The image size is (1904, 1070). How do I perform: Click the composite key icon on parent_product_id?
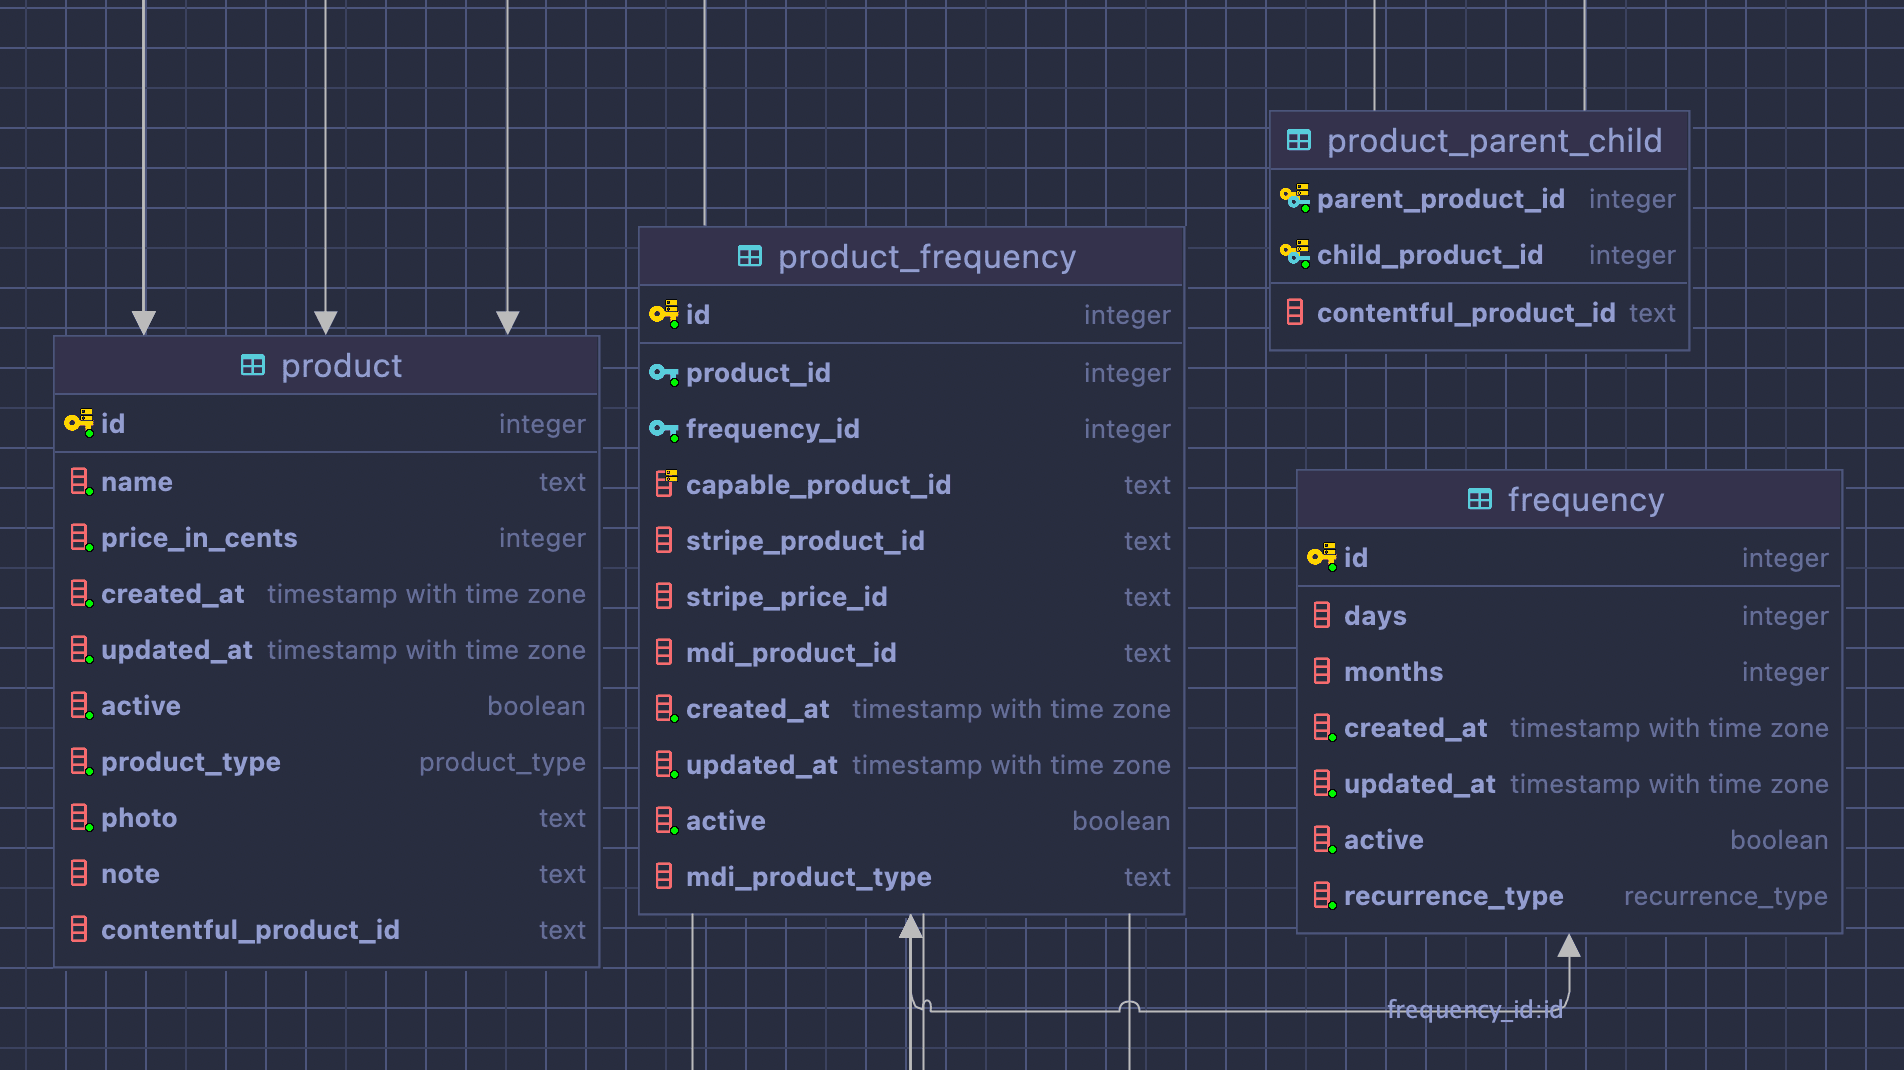pyautogui.click(x=1295, y=198)
